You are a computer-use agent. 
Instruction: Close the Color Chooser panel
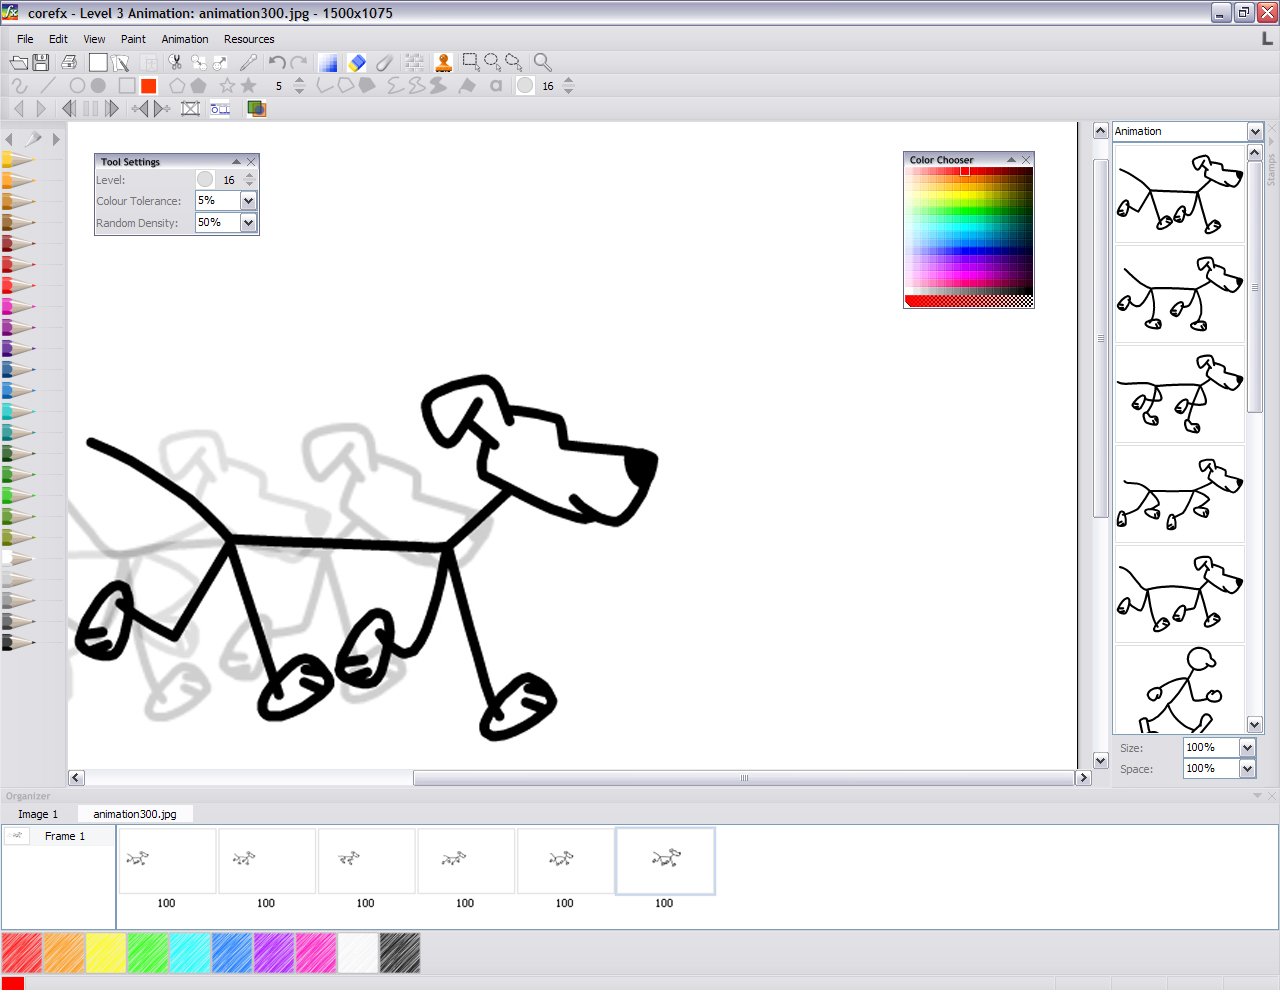click(x=1025, y=159)
